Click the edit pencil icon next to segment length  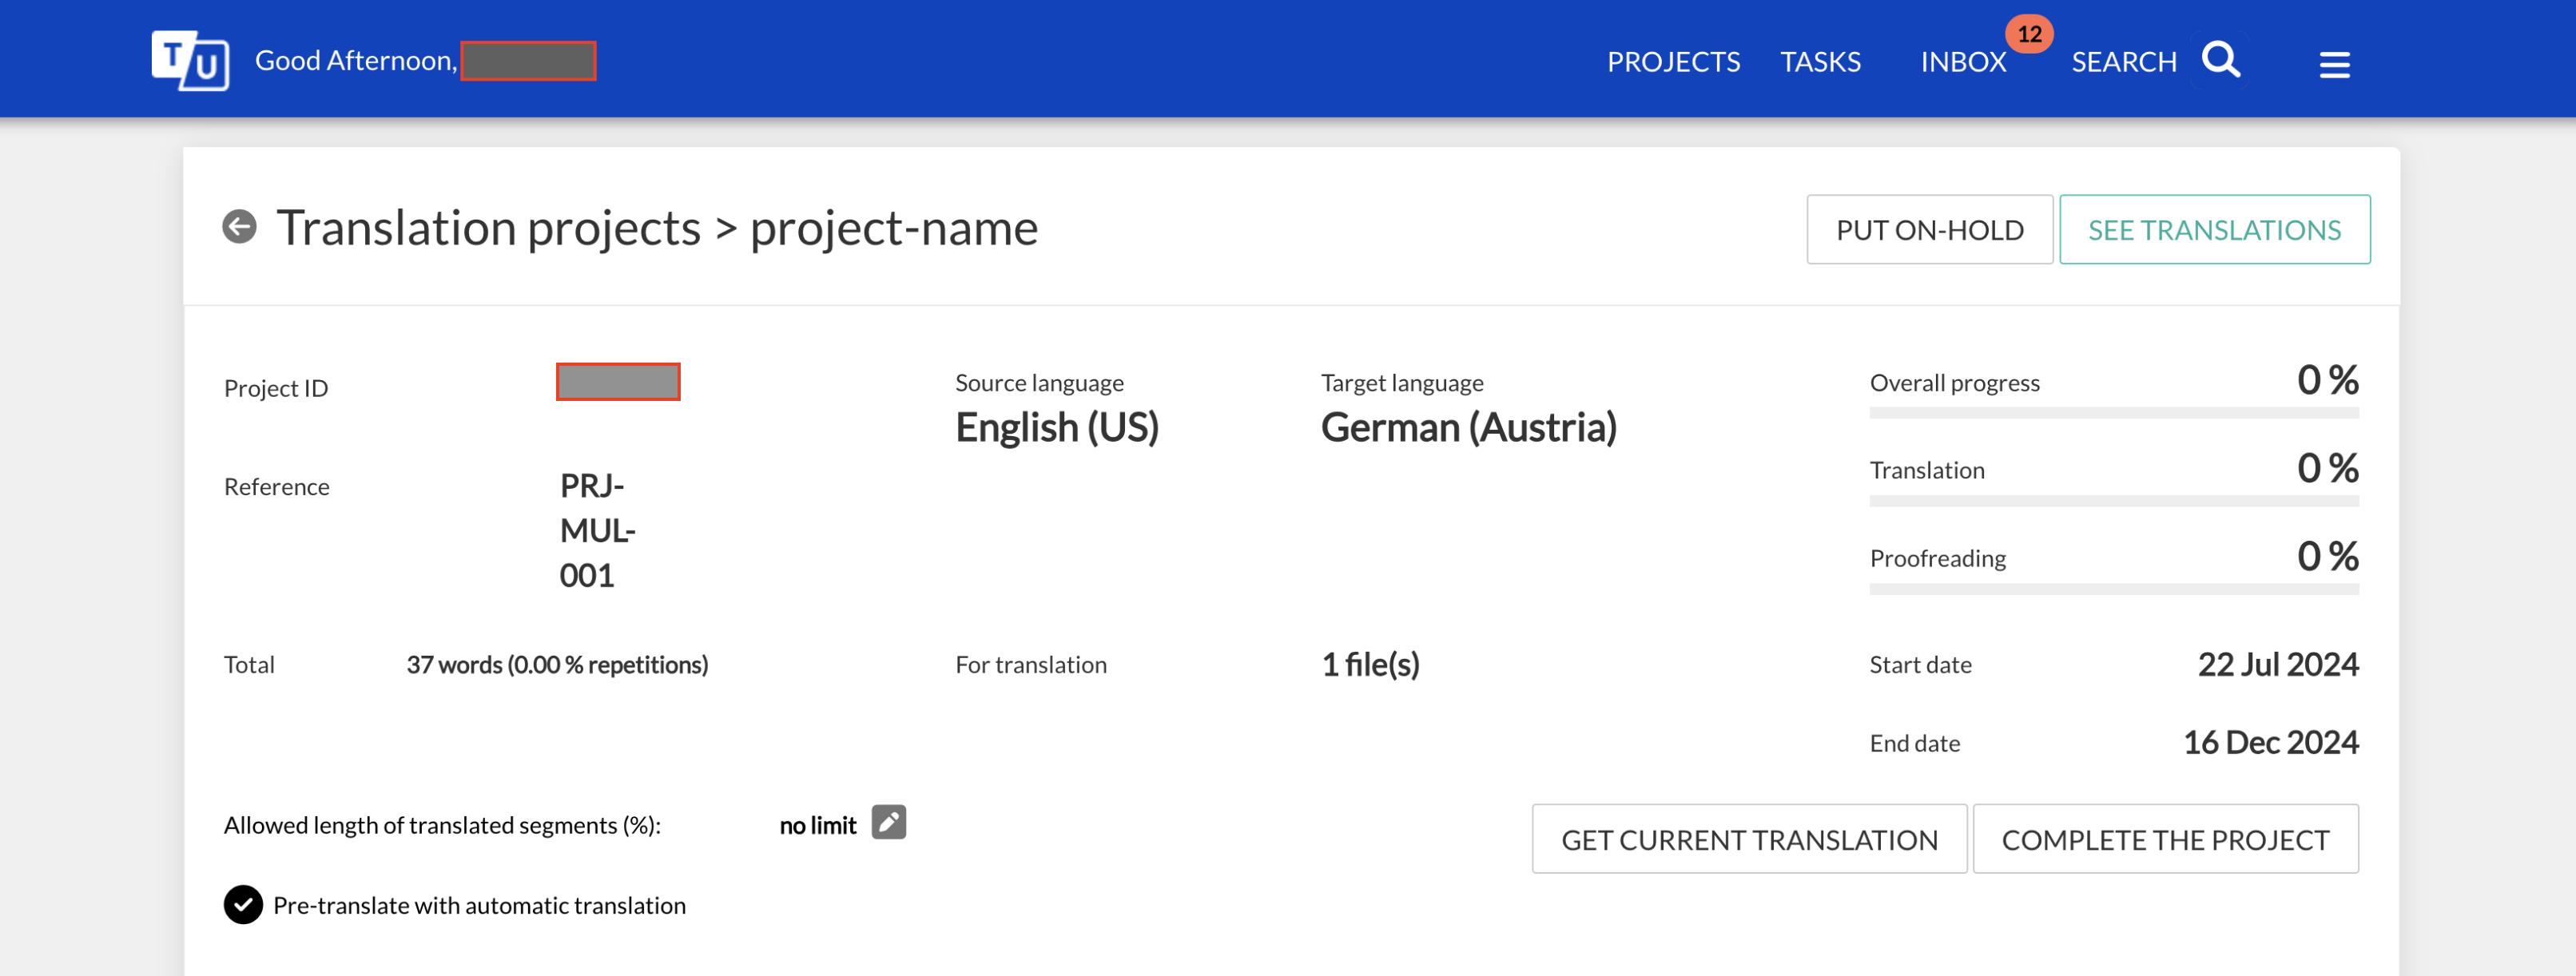pyautogui.click(x=887, y=823)
